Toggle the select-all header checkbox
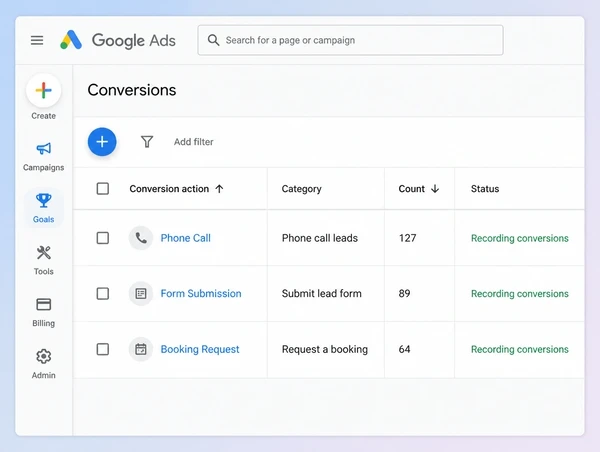 coord(103,189)
